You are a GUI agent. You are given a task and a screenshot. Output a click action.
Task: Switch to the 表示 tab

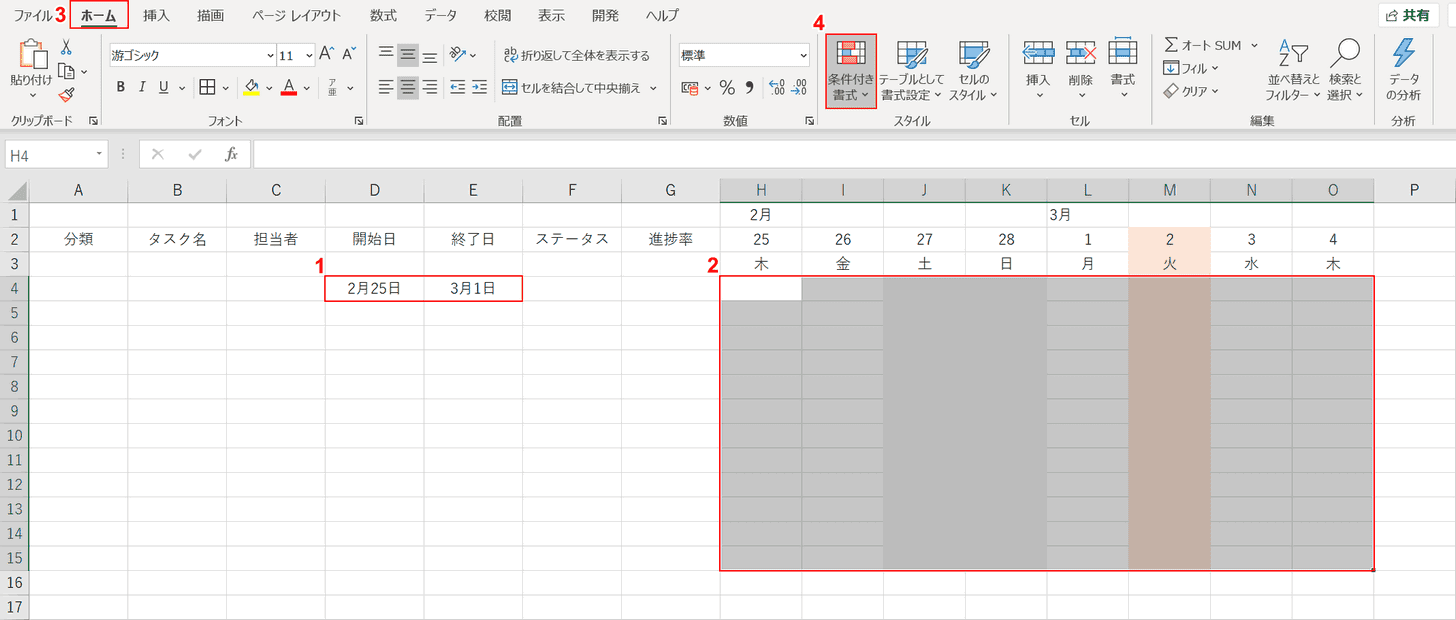click(551, 15)
